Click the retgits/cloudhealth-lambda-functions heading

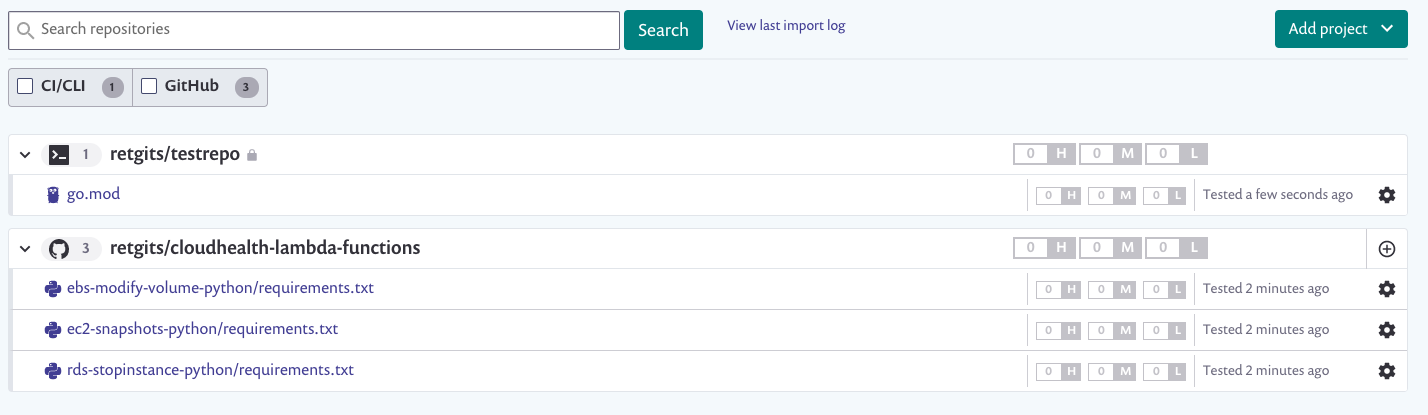pyautogui.click(x=265, y=248)
